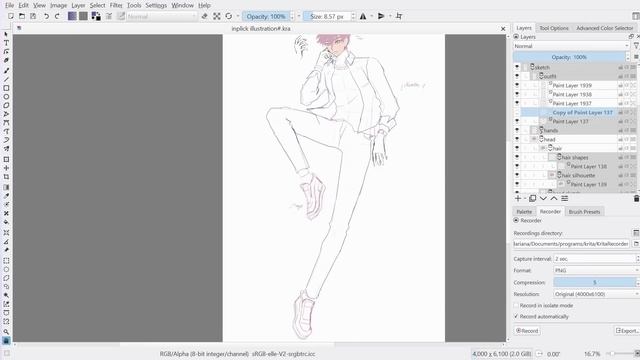The height and width of the screenshot is (360, 640).
Task: Select the Gradient tool
Action: click(6, 187)
